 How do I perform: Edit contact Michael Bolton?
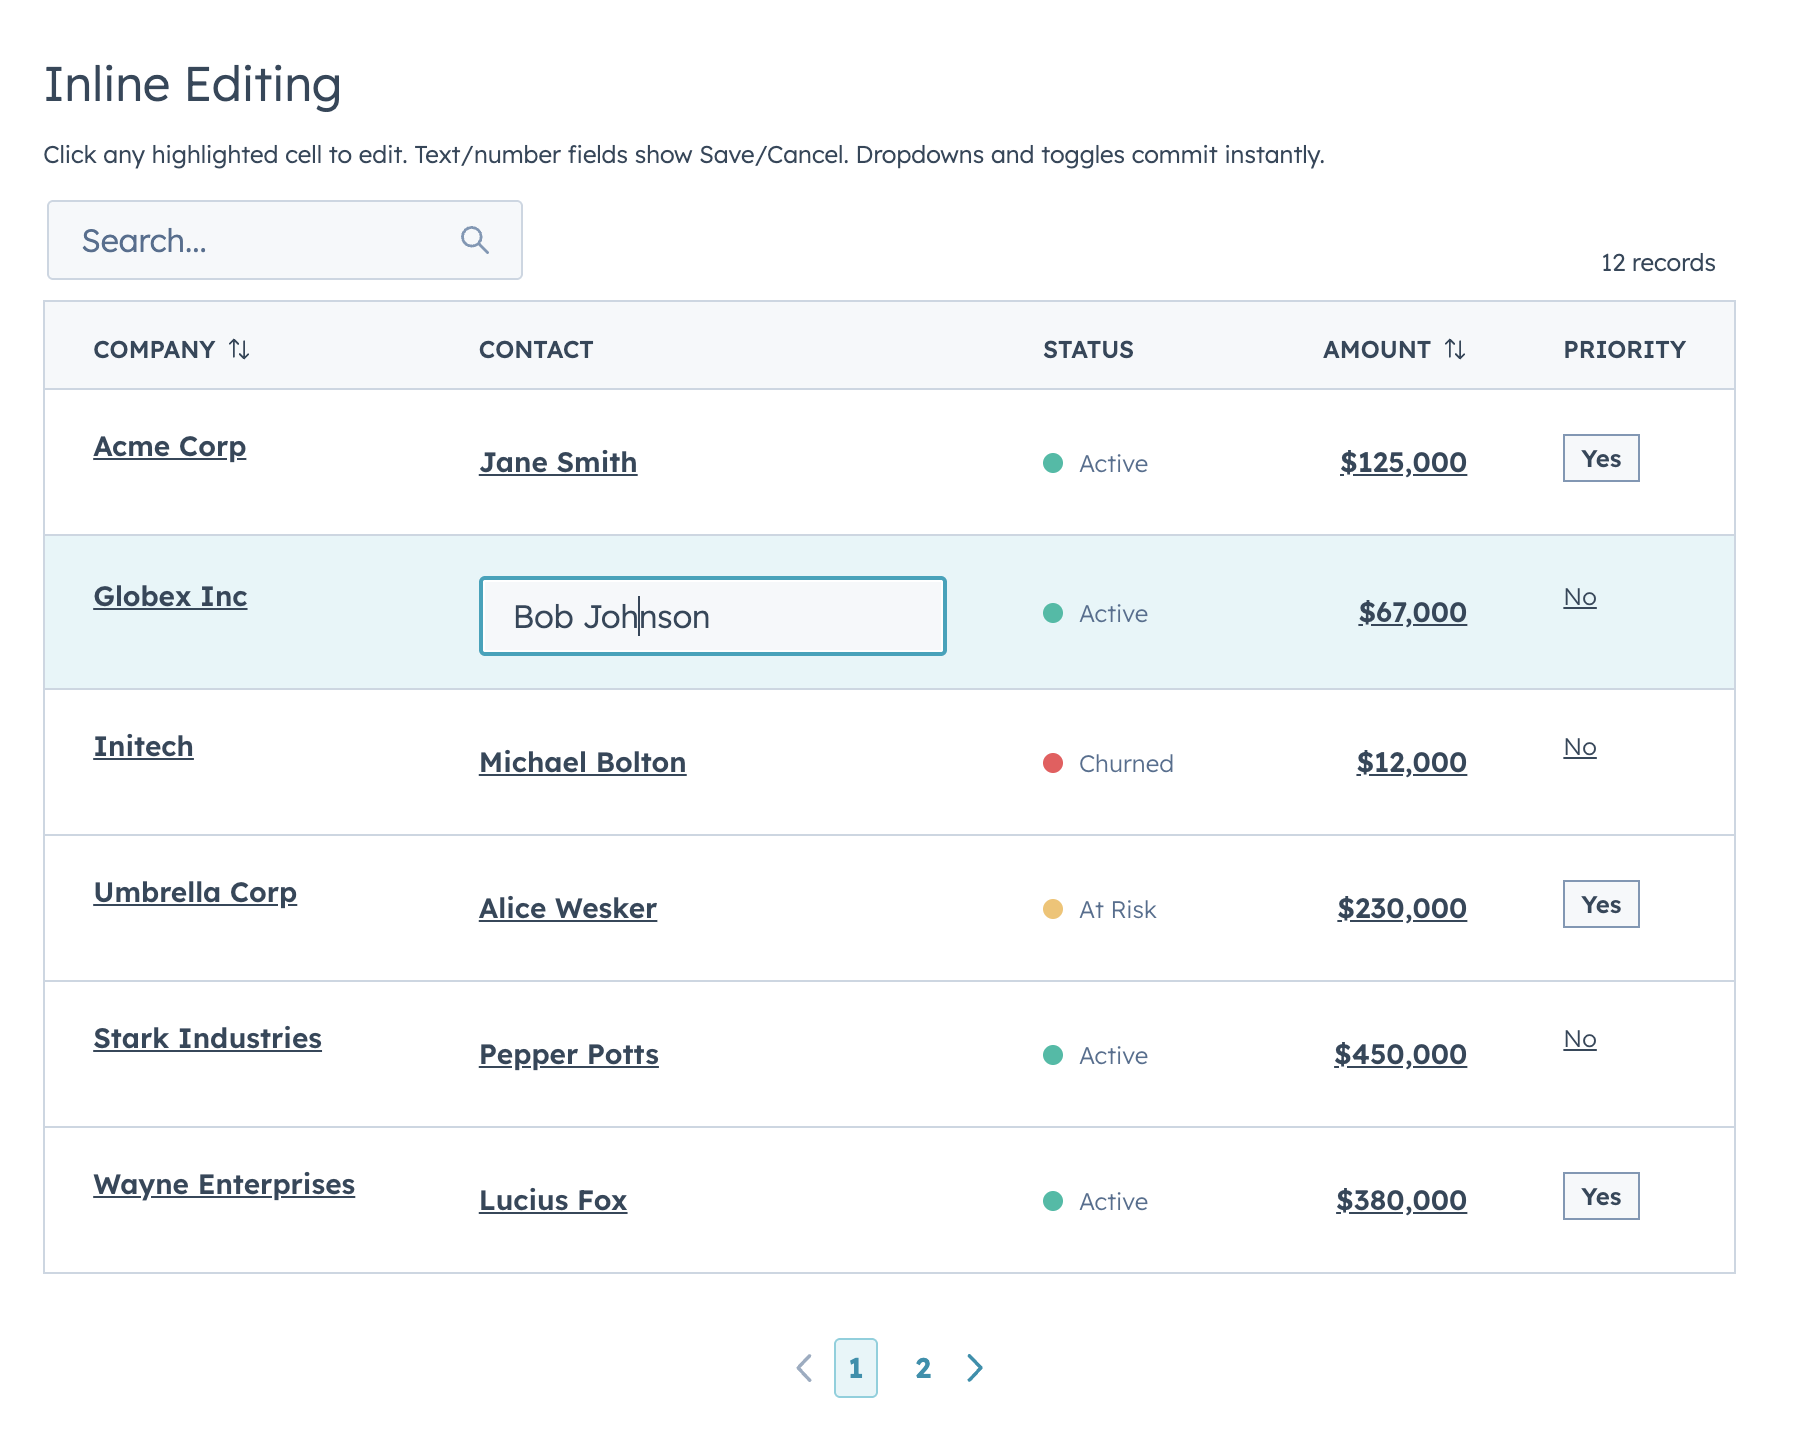pyautogui.click(x=582, y=763)
